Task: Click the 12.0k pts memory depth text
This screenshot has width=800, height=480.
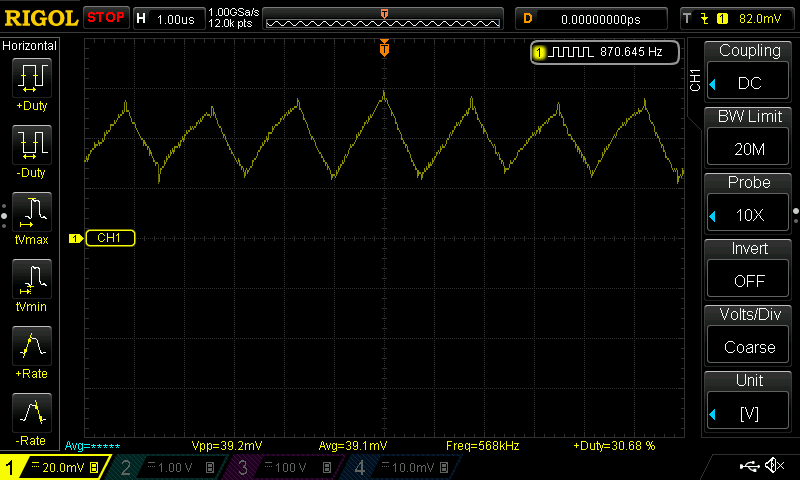Action: [x=230, y=23]
